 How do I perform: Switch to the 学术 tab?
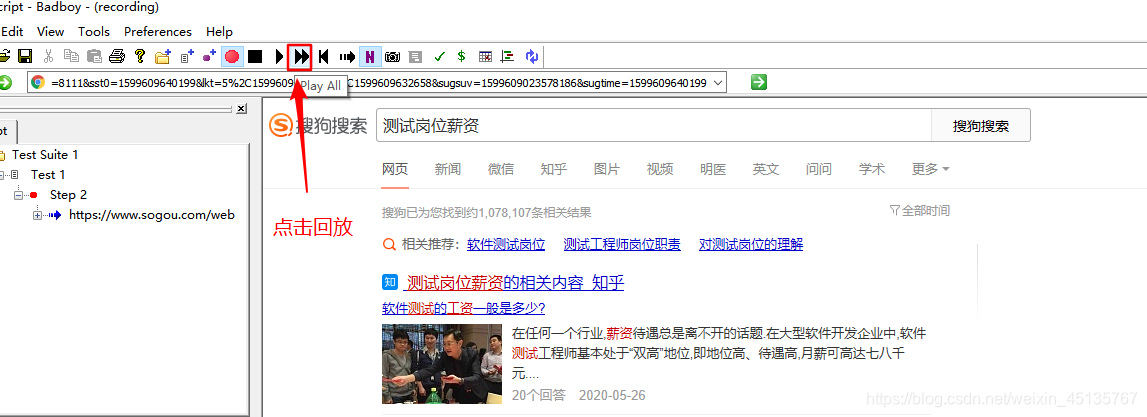pyautogui.click(x=872, y=169)
